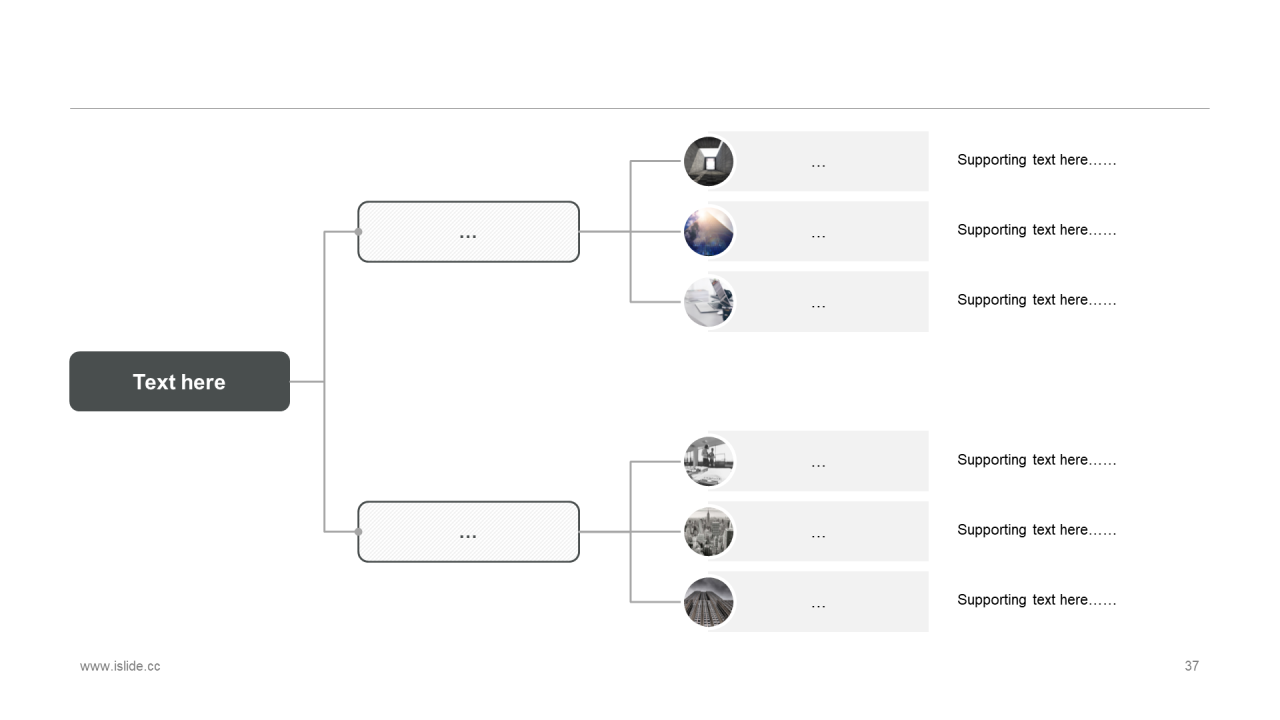
Task: Click the gray bar beside the tunnel image
Action: click(x=819, y=161)
